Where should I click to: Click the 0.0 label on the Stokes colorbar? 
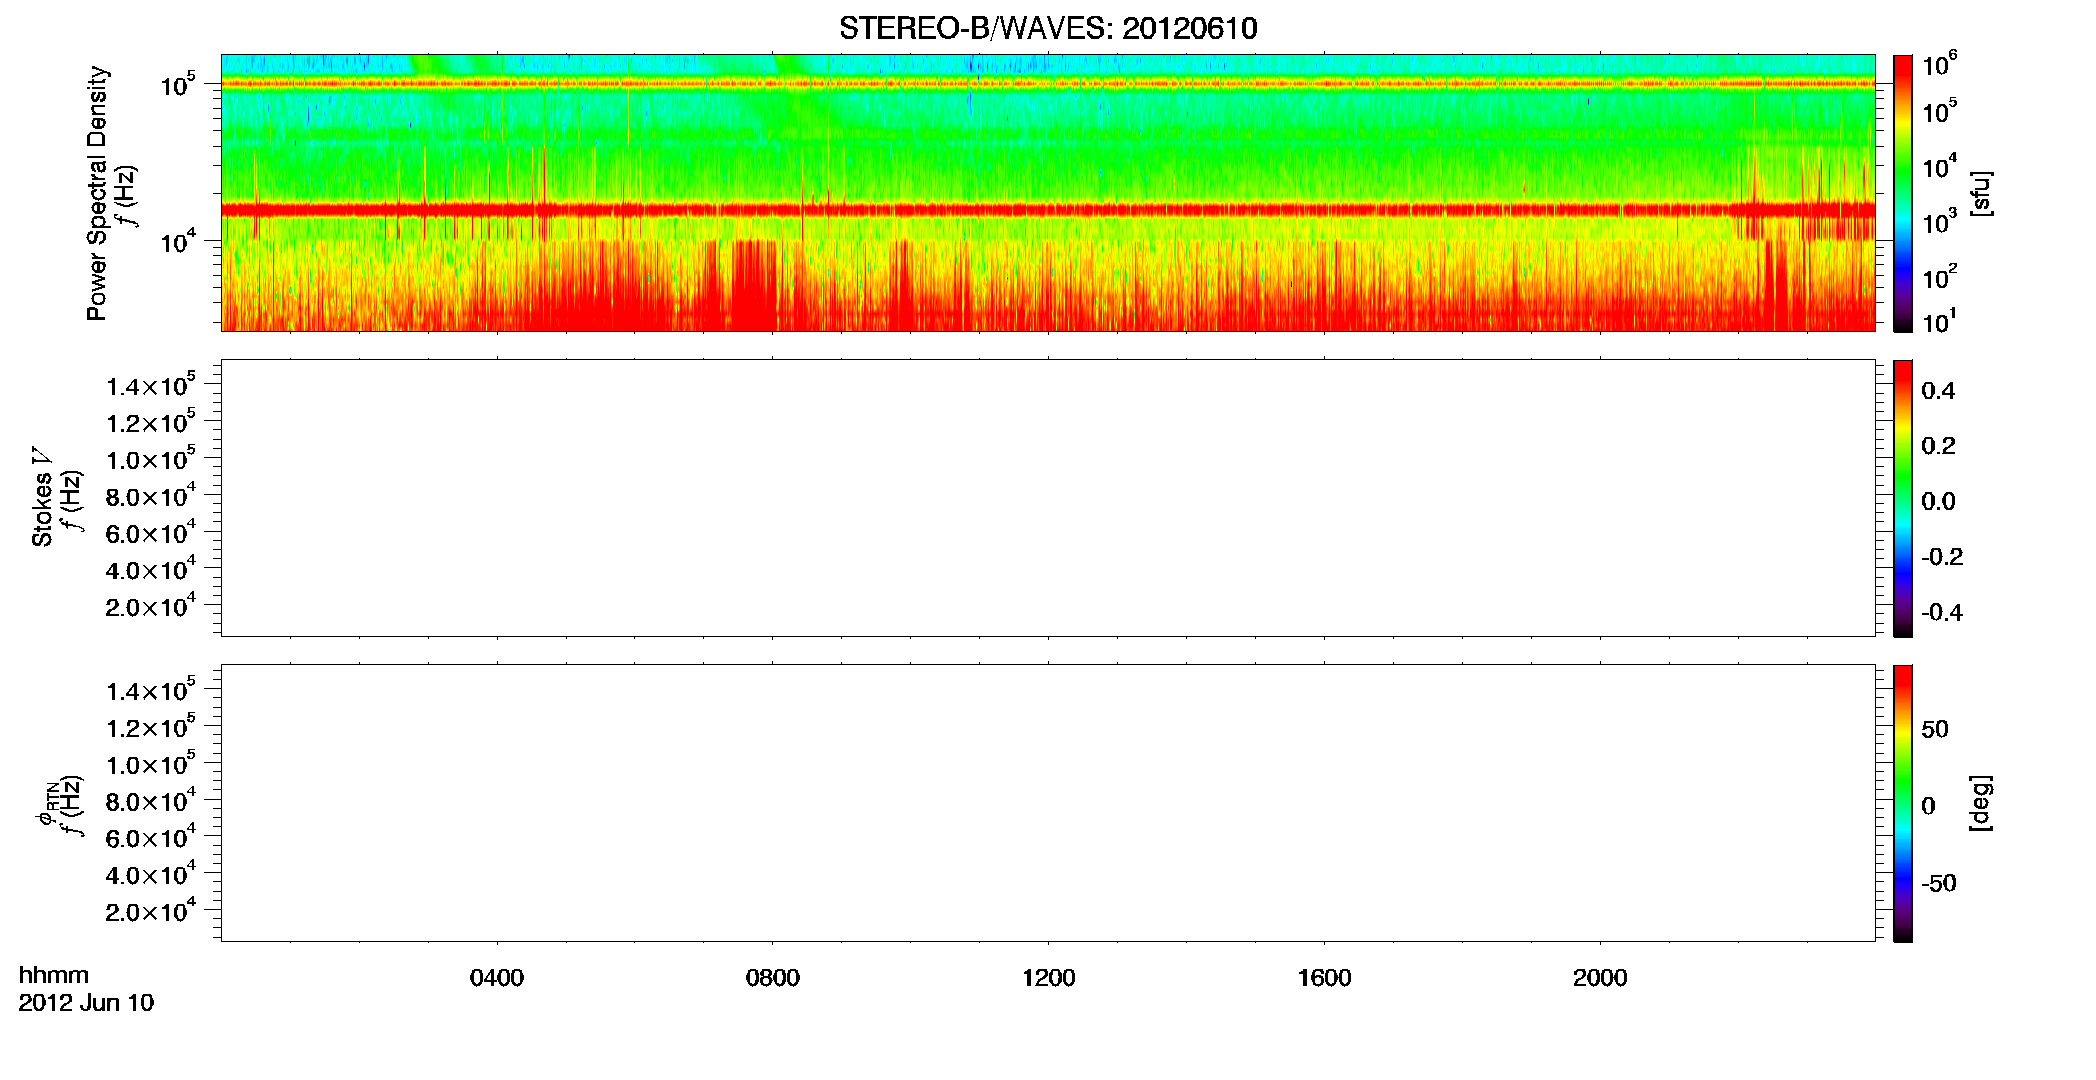point(1938,502)
